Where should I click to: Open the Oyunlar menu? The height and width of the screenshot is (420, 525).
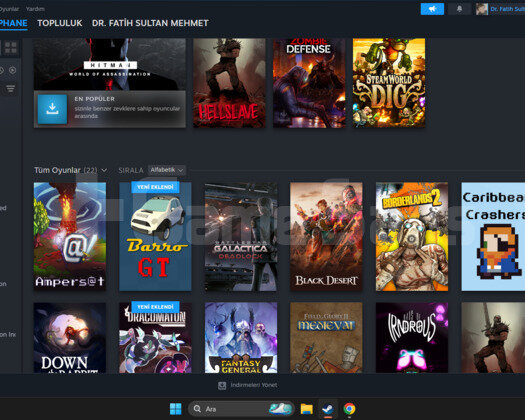tap(9, 9)
